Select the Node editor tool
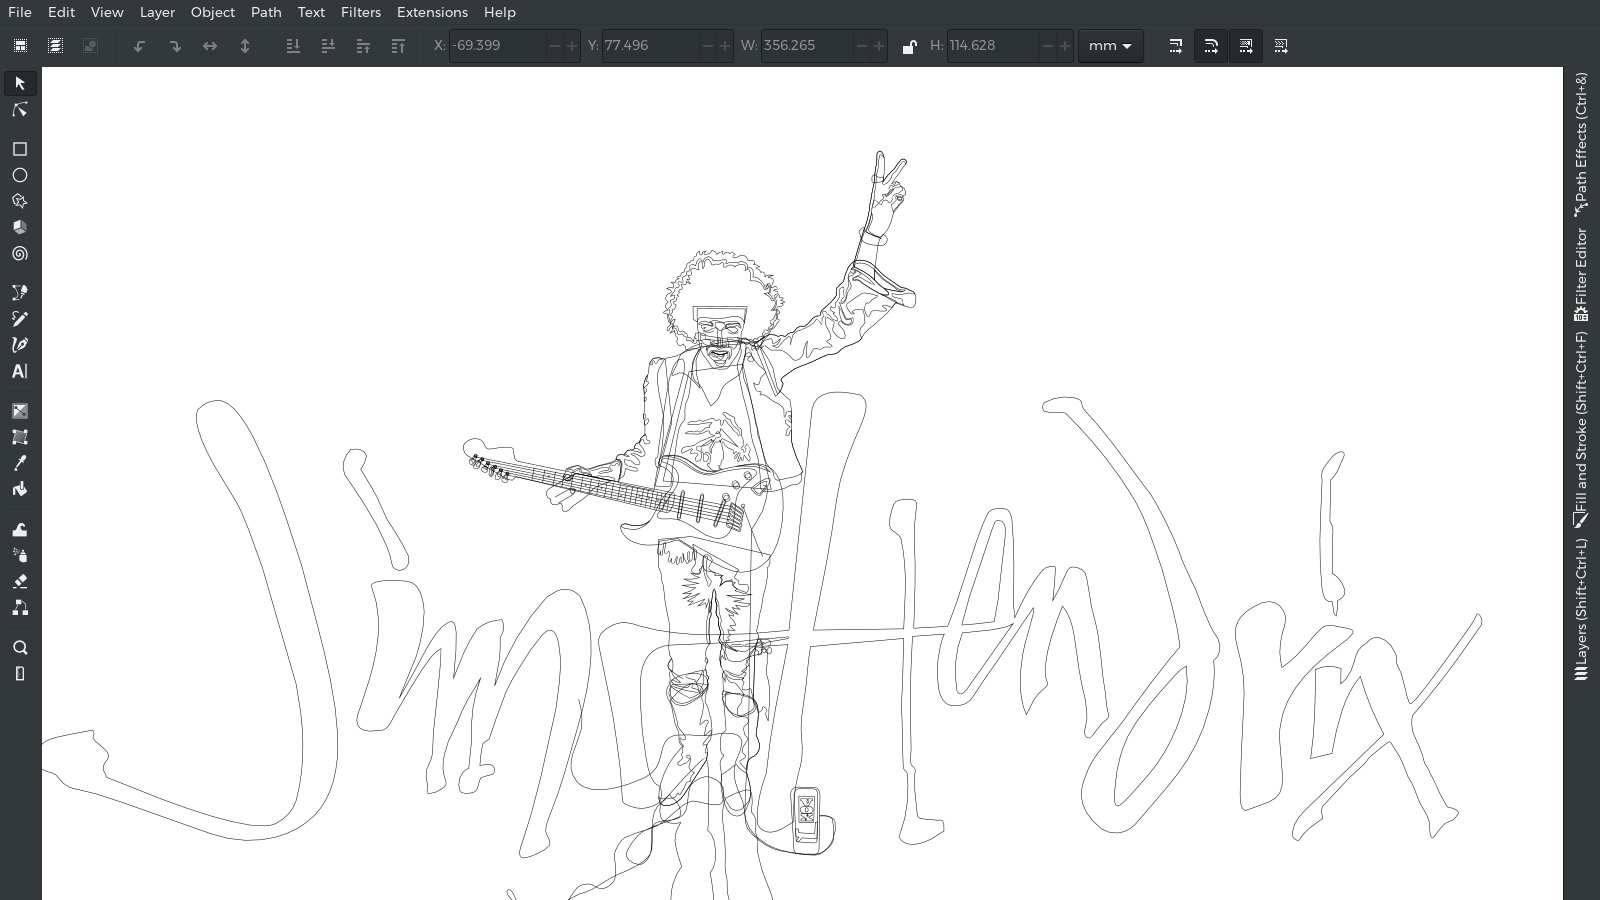This screenshot has width=1600, height=900. (20, 110)
